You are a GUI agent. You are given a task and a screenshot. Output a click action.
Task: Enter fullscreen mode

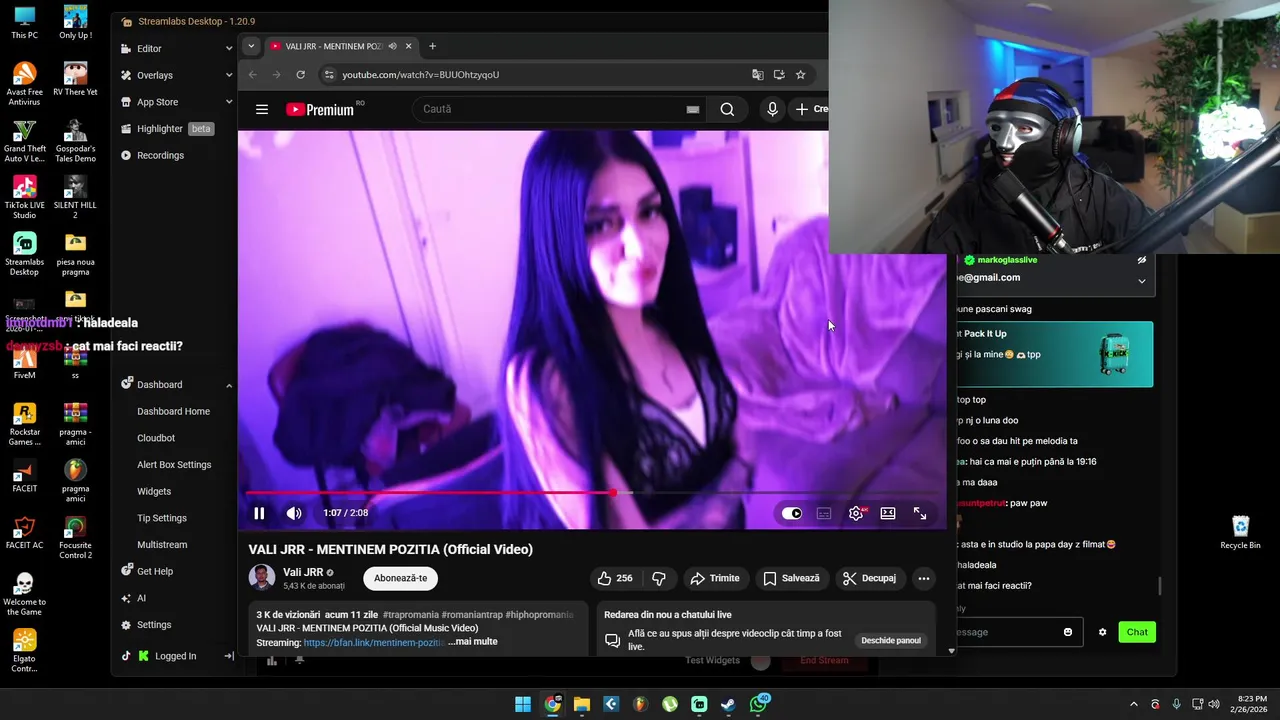(920, 513)
